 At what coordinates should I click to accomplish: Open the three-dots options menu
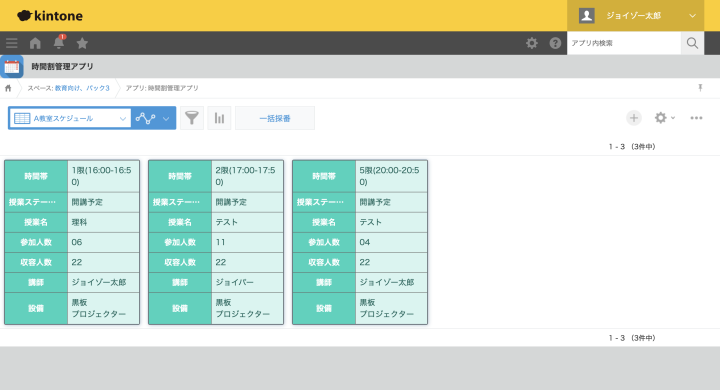[x=696, y=118]
